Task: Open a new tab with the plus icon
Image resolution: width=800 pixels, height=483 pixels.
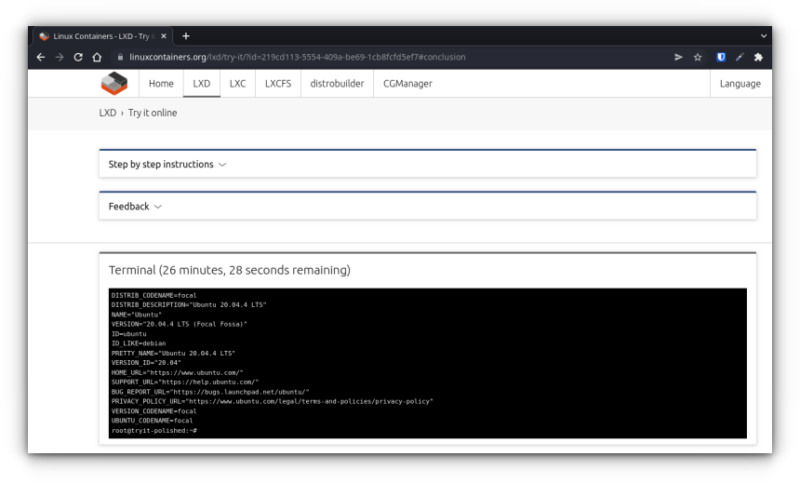Action: [x=186, y=36]
